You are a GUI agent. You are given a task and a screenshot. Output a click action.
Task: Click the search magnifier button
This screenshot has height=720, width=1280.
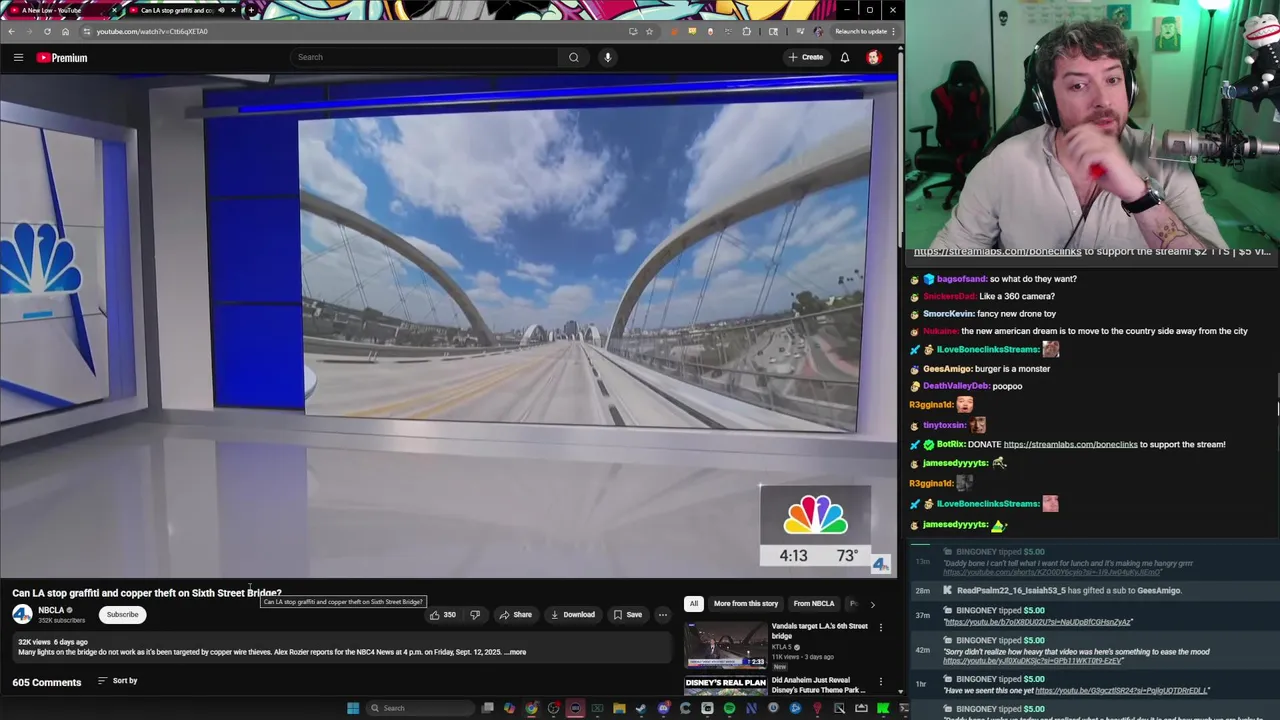point(574,57)
